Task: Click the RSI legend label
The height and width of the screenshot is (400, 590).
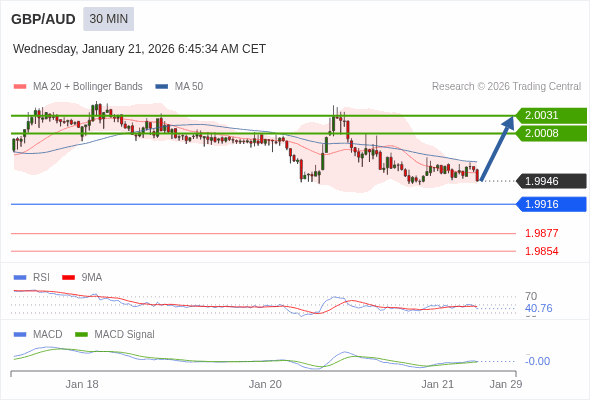Action: pos(41,278)
